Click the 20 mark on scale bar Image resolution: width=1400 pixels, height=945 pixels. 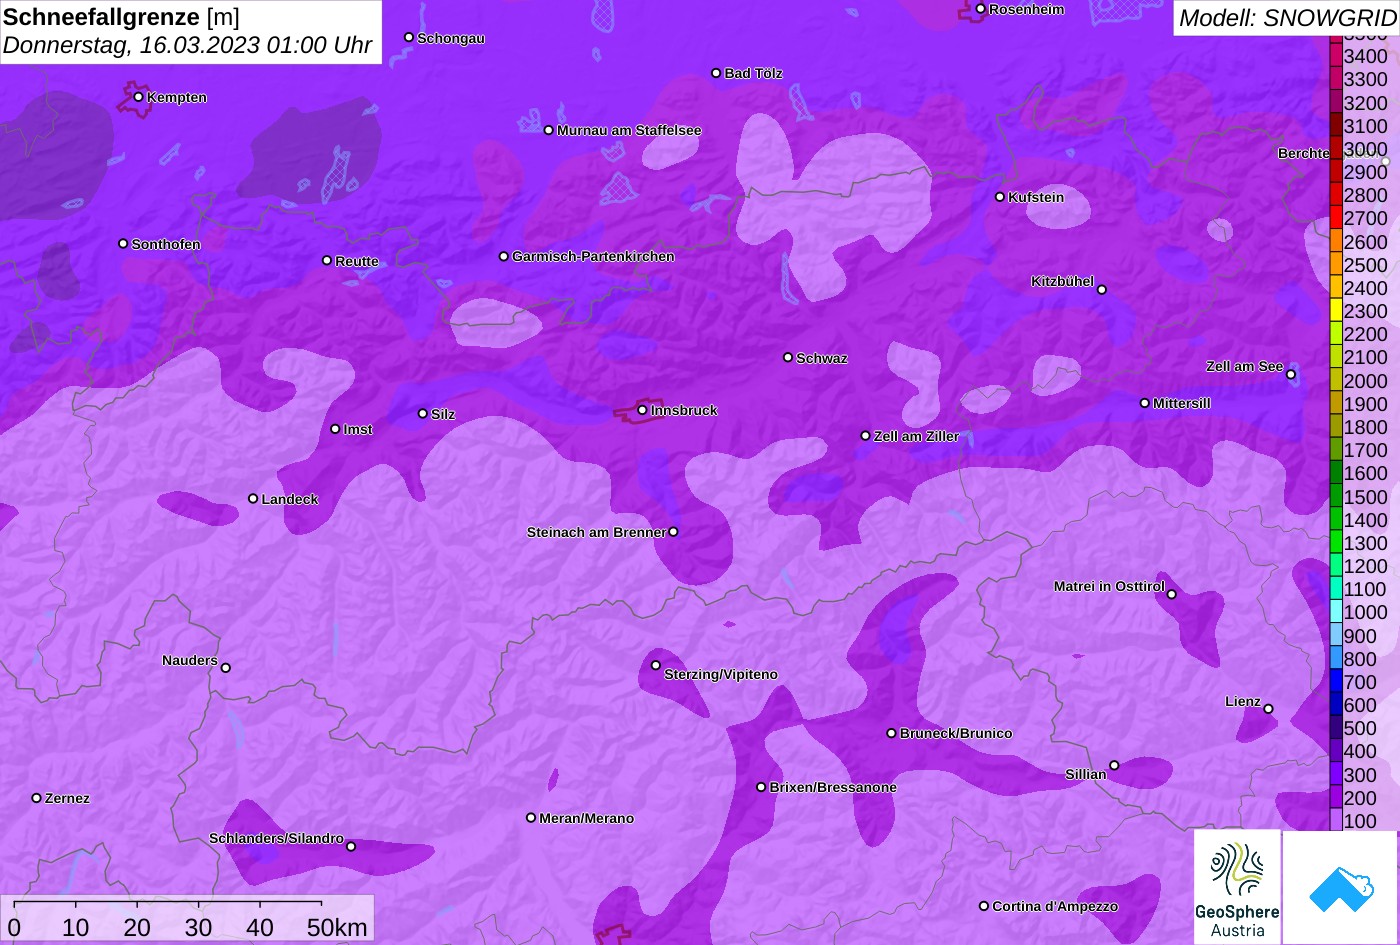tap(137, 927)
